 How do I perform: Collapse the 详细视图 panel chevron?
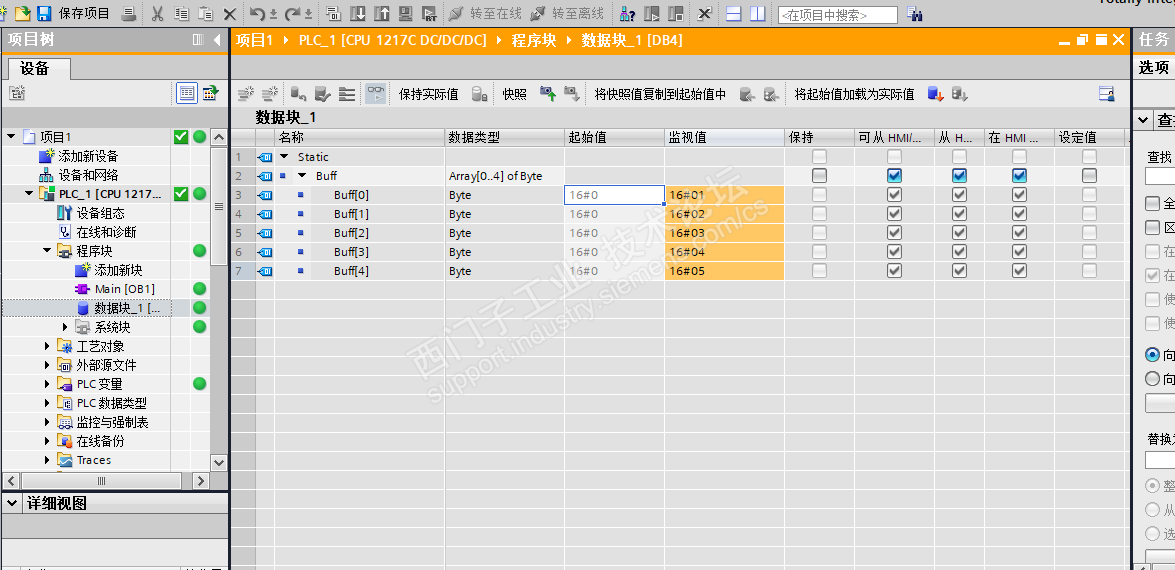[x=12, y=503]
